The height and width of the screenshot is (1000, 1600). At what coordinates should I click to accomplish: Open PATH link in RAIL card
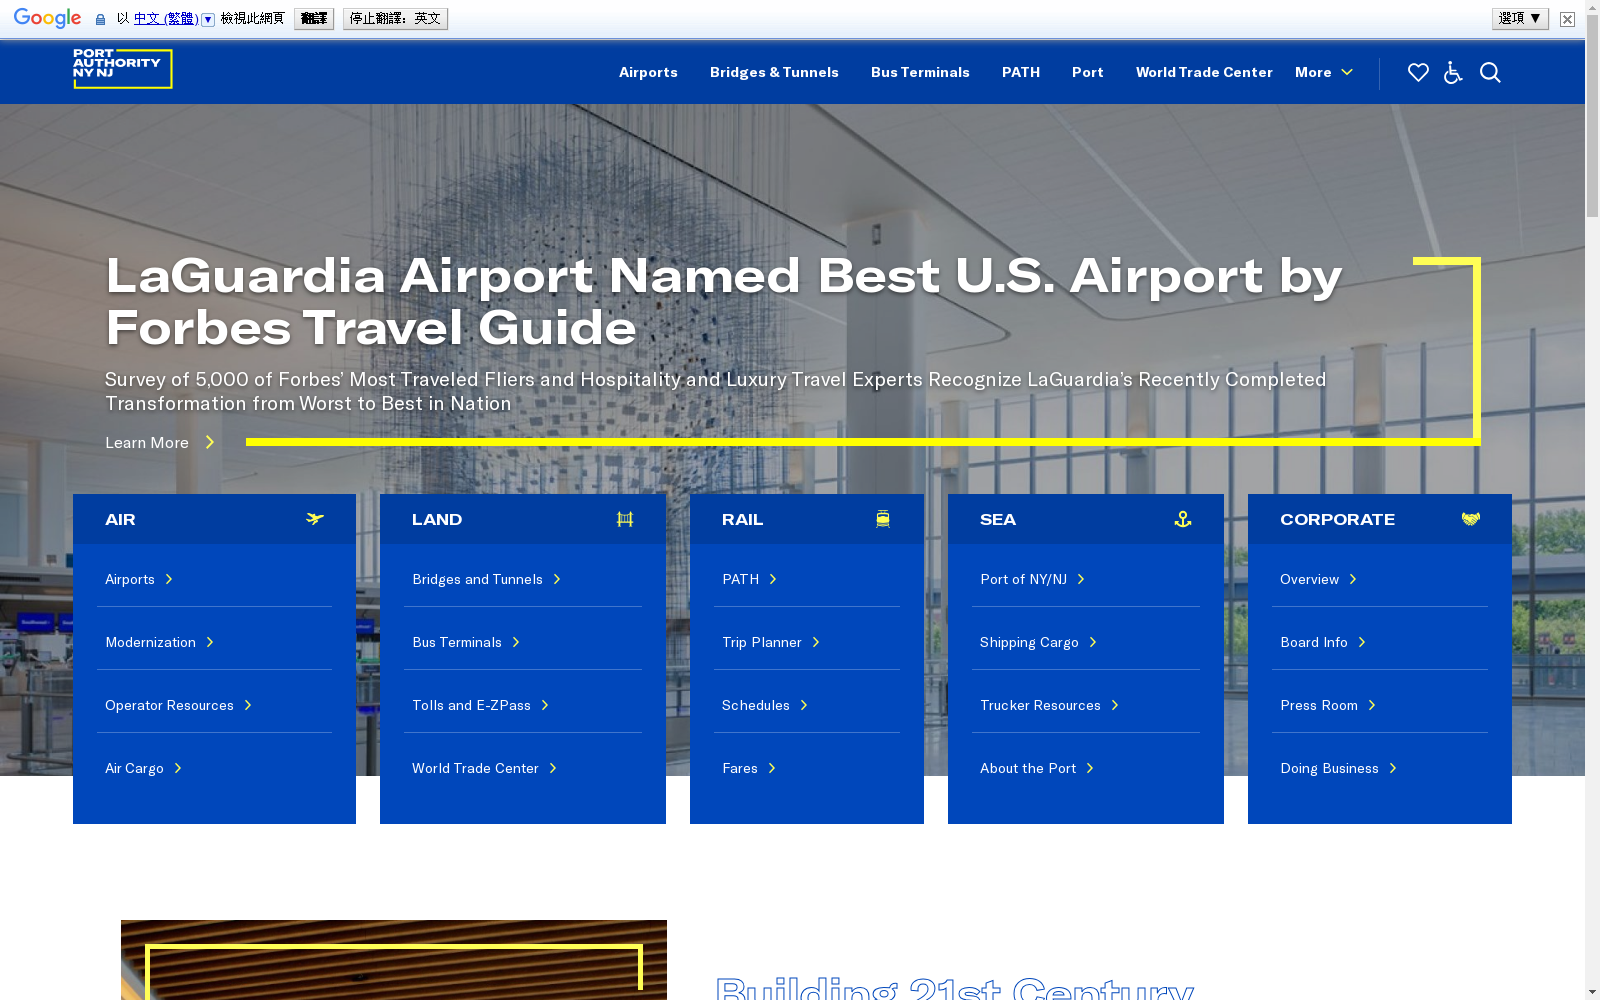(750, 579)
